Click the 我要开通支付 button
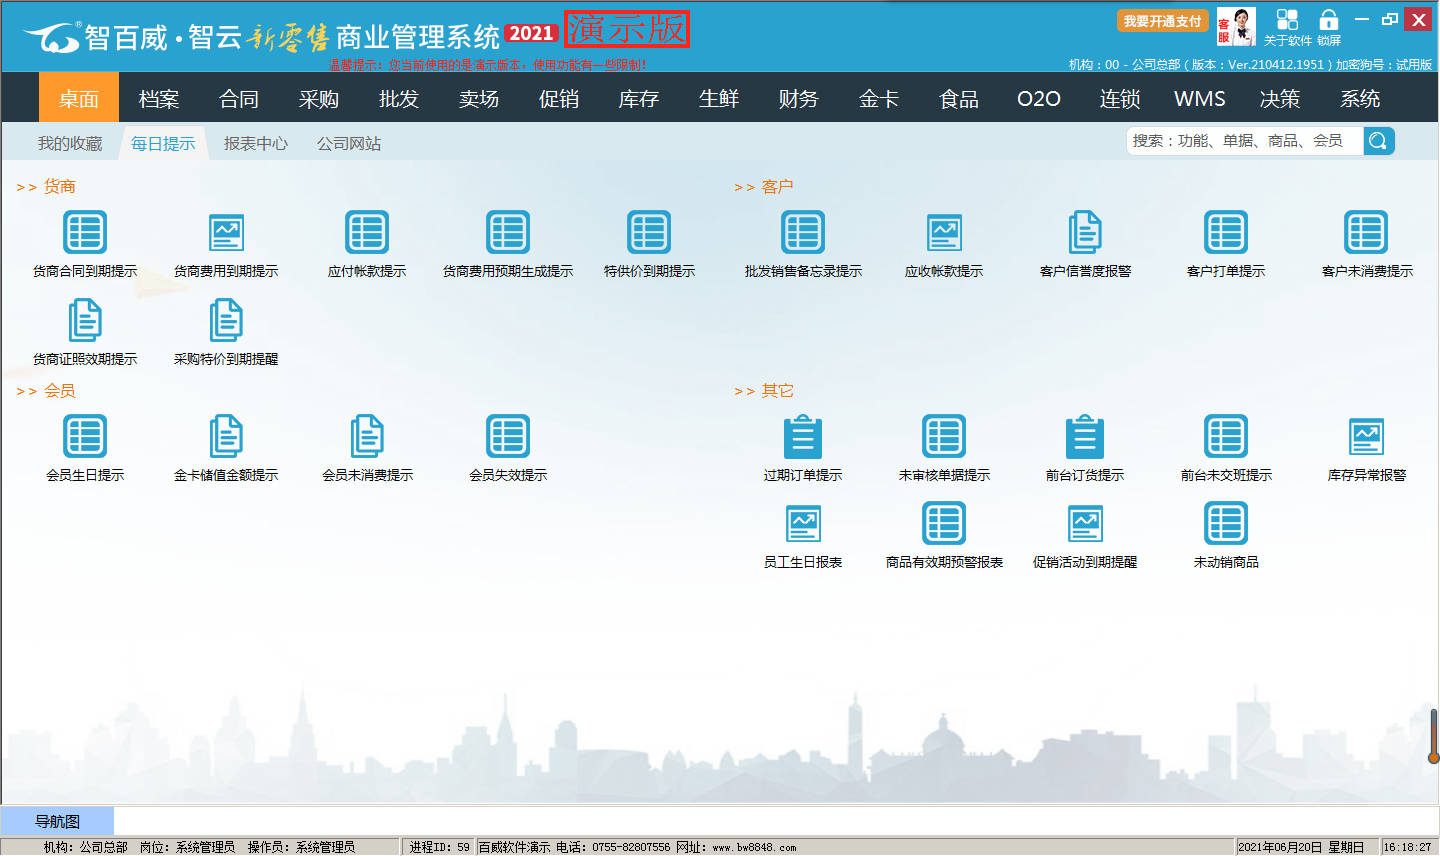The image size is (1440, 856). pyautogui.click(x=1162, y=21)
